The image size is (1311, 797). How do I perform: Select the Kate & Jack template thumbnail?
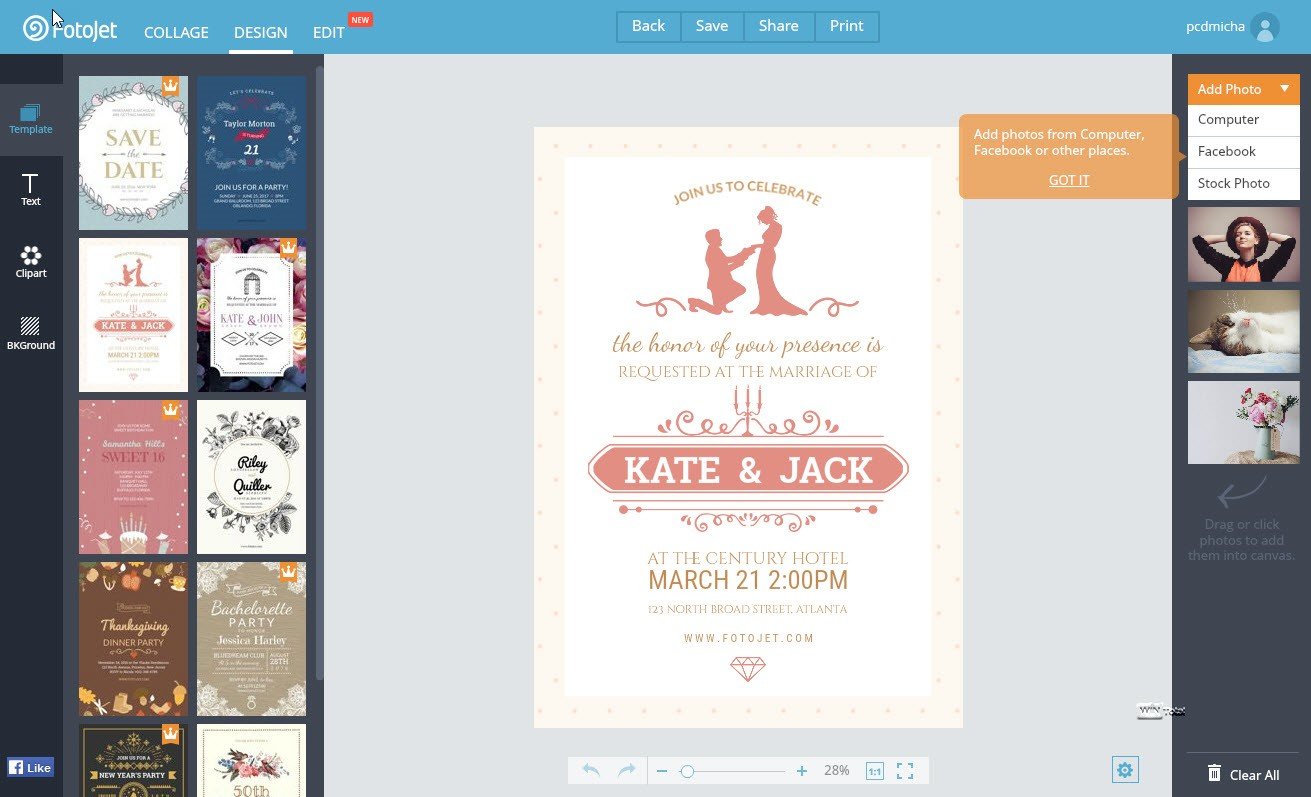coord(133,315)
